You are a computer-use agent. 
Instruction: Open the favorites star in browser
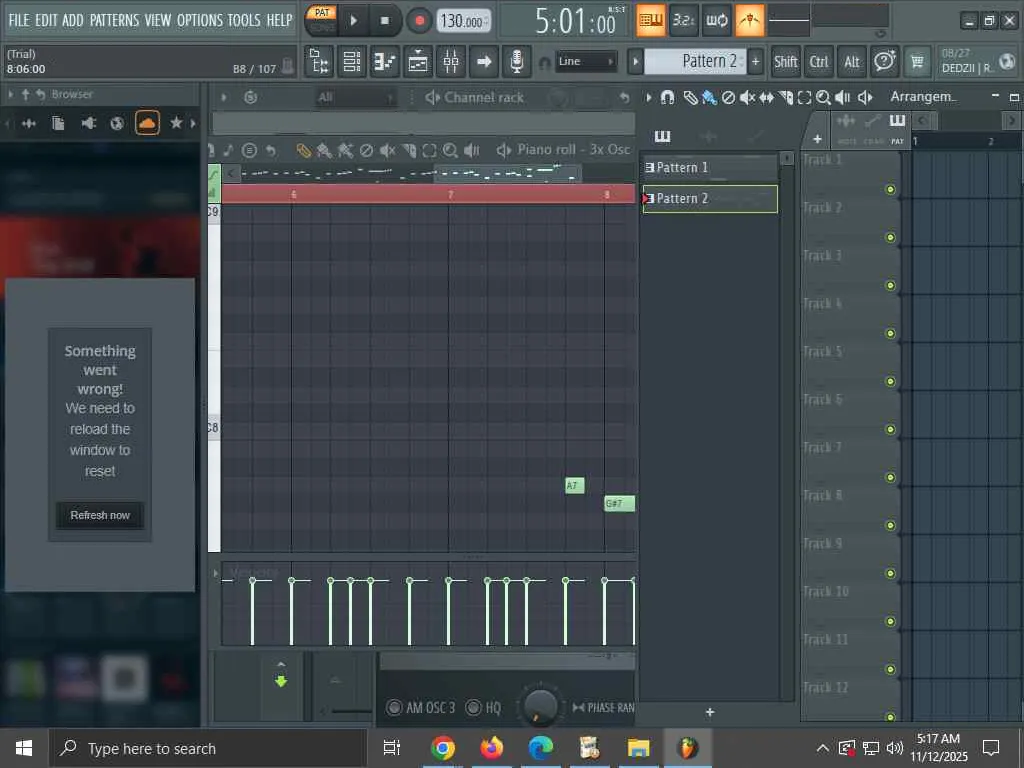tap(176, 123)
